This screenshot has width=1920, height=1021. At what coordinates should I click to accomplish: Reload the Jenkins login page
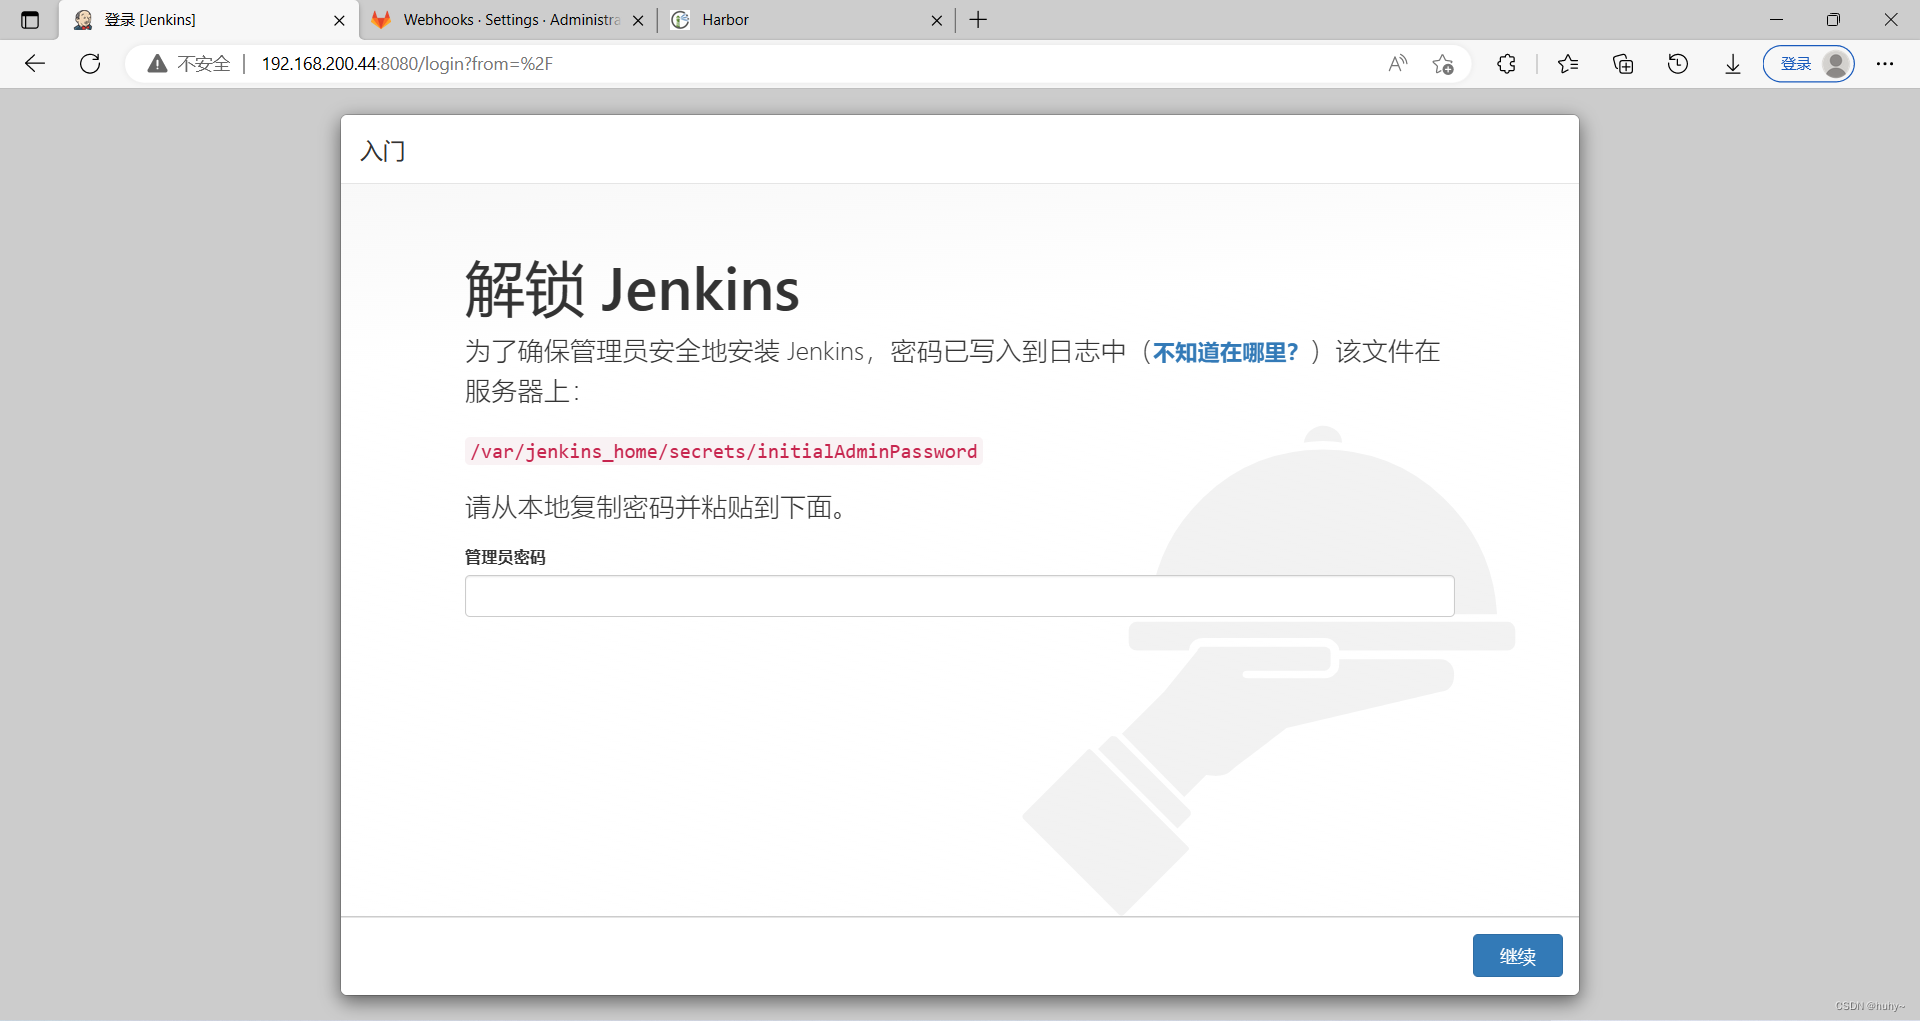[x=90, y=64]
